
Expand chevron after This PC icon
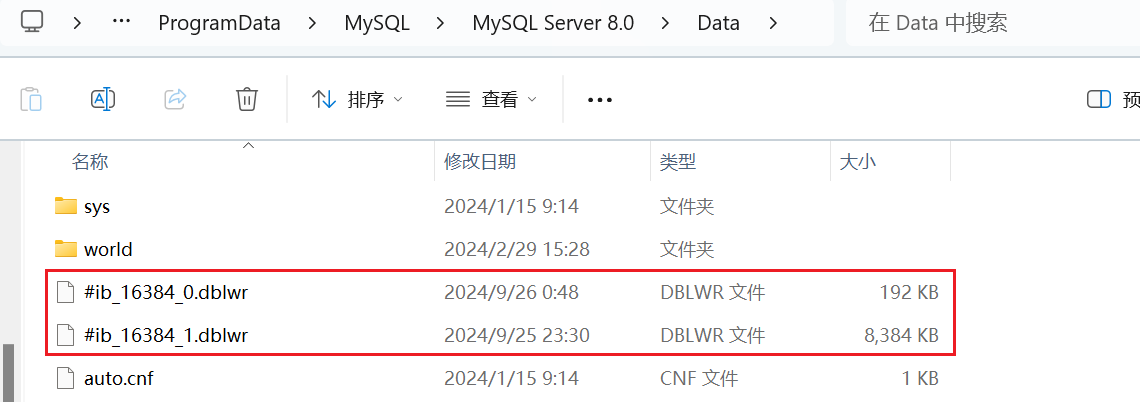[77, 23]
